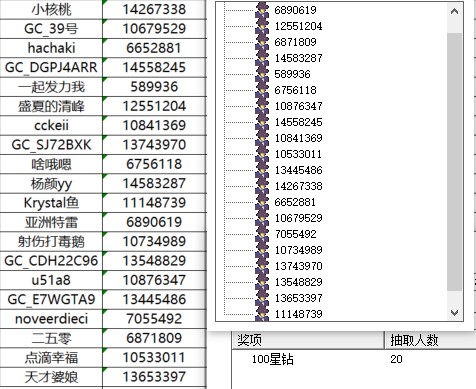The height and width of the screenshot is (389, 476).
Task: Click the avatar icon beside 6890619
Action: coord(262,10)
